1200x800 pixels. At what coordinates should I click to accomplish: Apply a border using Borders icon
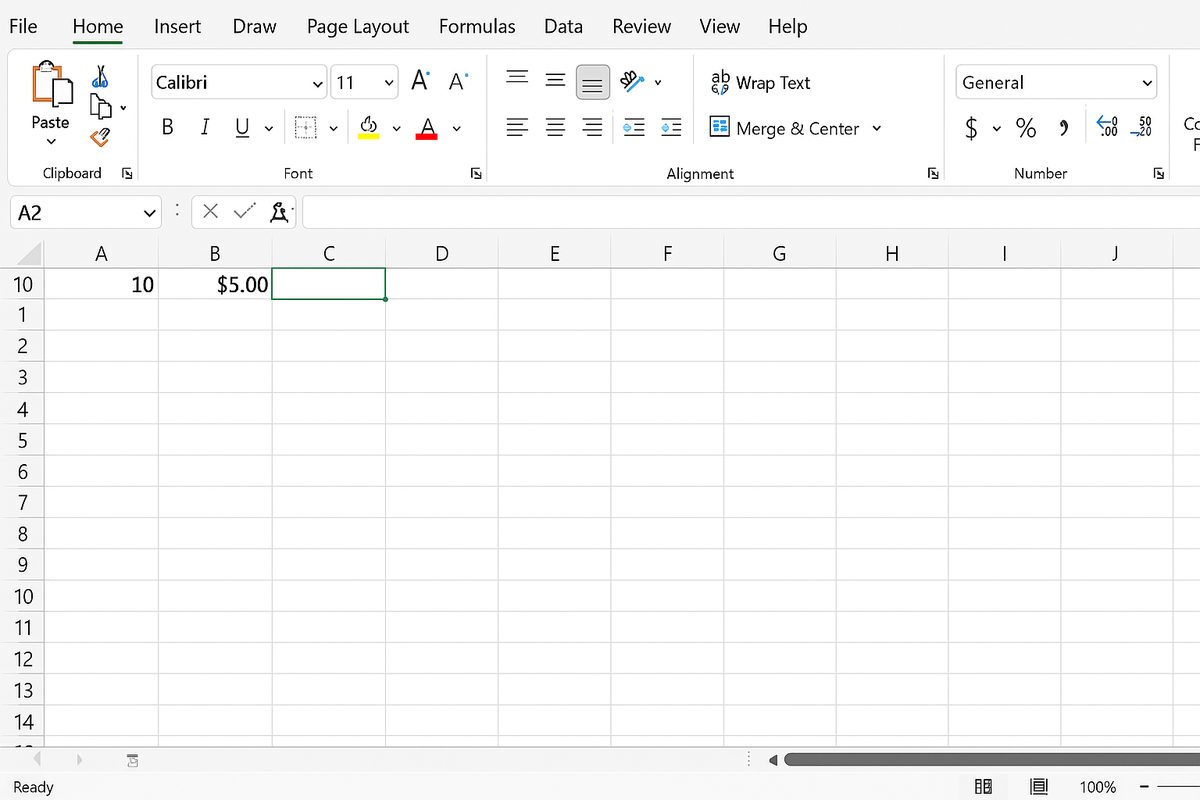(x=306, y=128)
